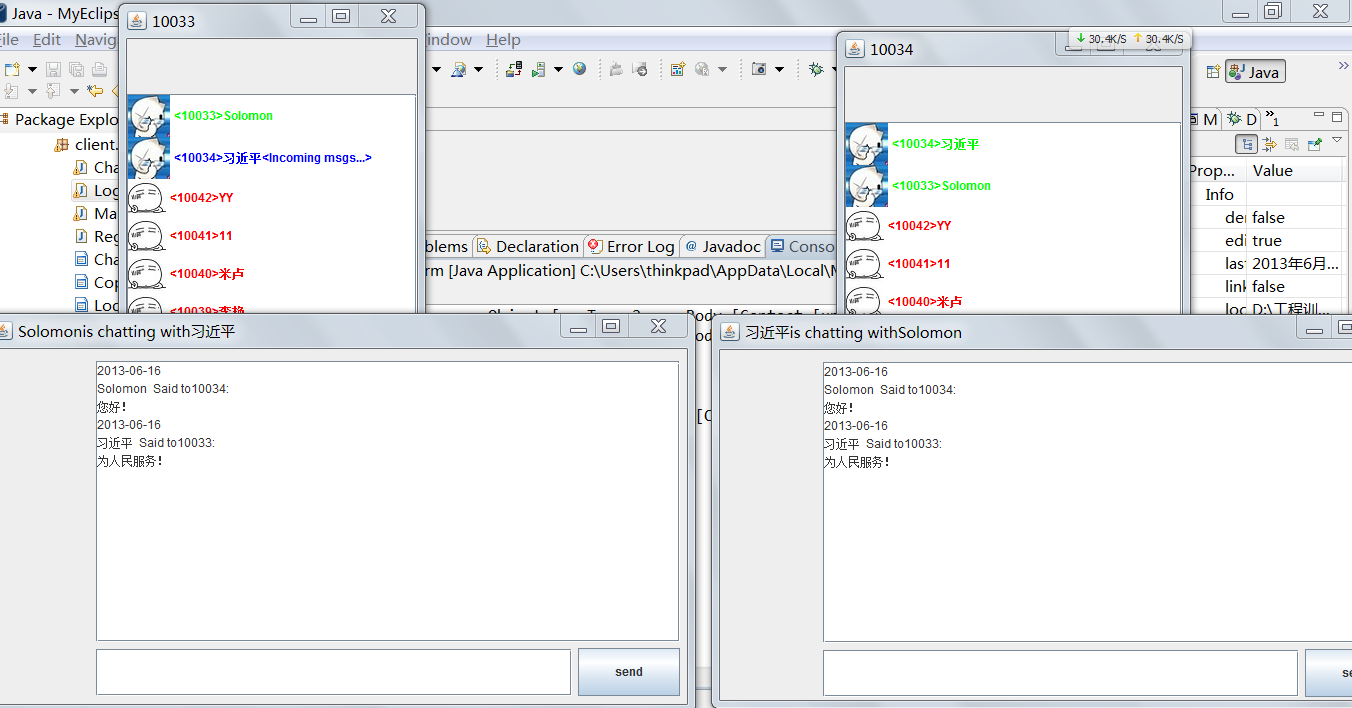The width and height of the screenshot is (1352, 708).
Task: Click the Deploy MyEclipse server applications icon
Action: point(514,69)
